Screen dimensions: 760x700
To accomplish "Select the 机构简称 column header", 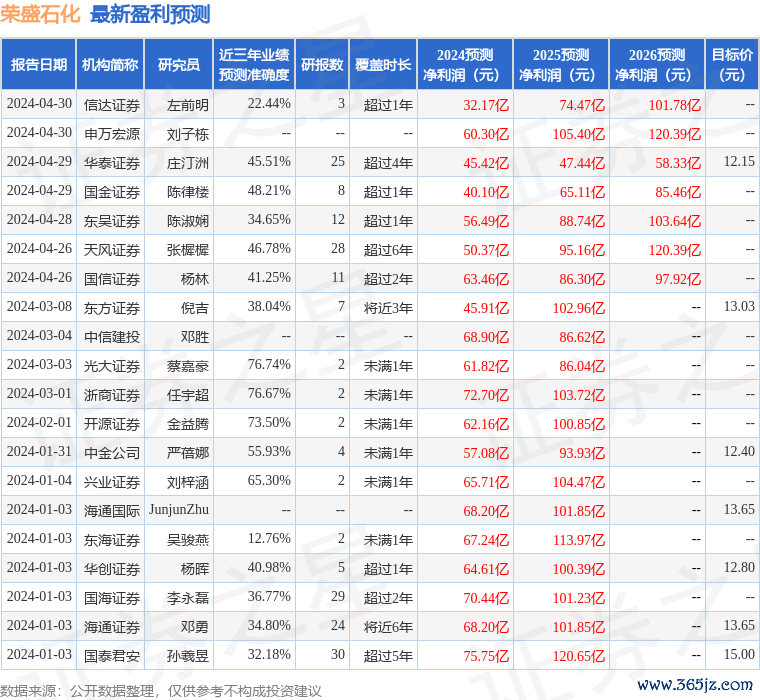I will pyautogui.click(x=110, y=64).
